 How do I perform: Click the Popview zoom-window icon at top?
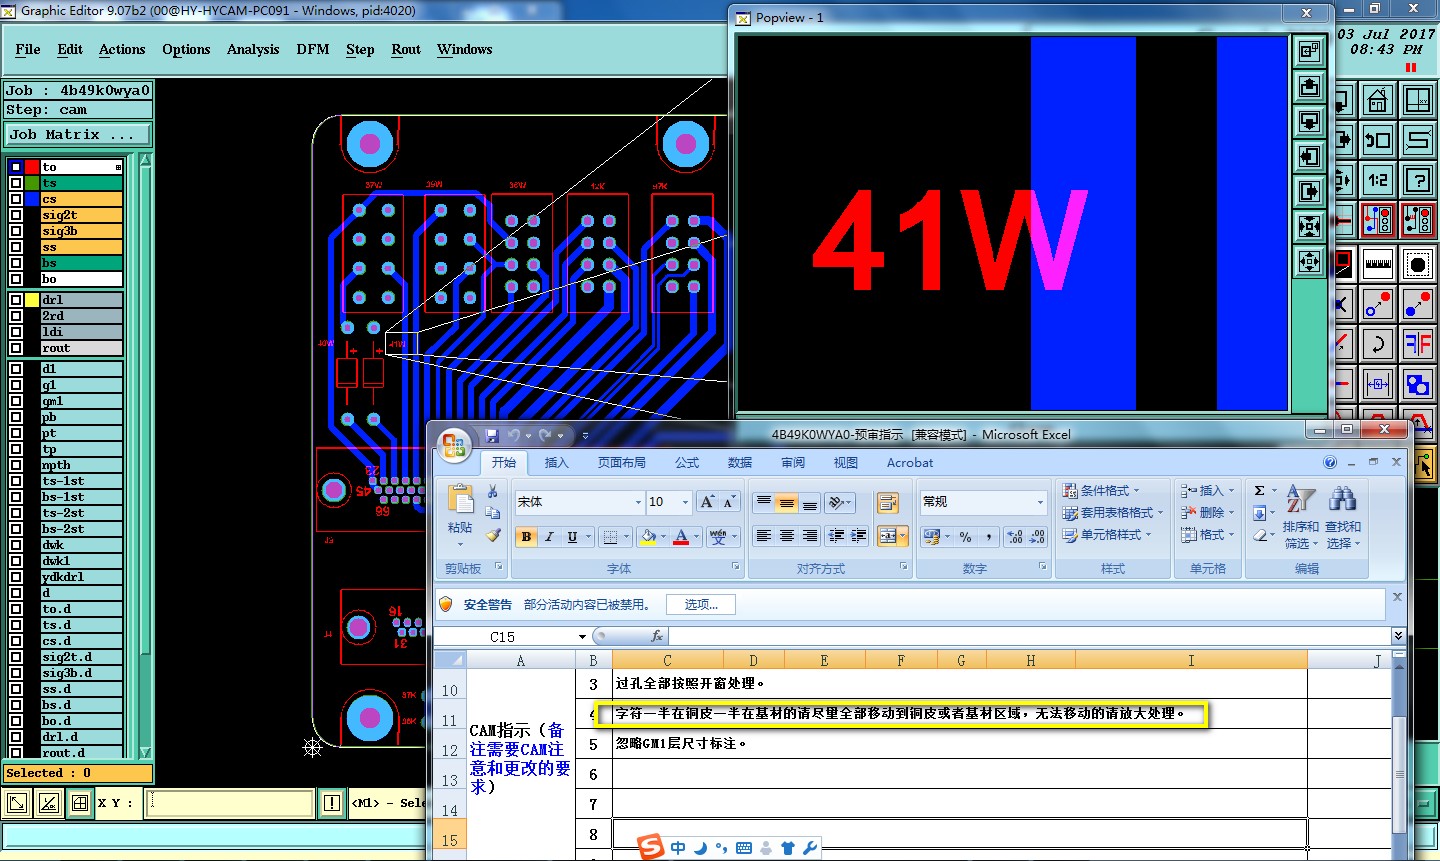tap(1309, 52)
